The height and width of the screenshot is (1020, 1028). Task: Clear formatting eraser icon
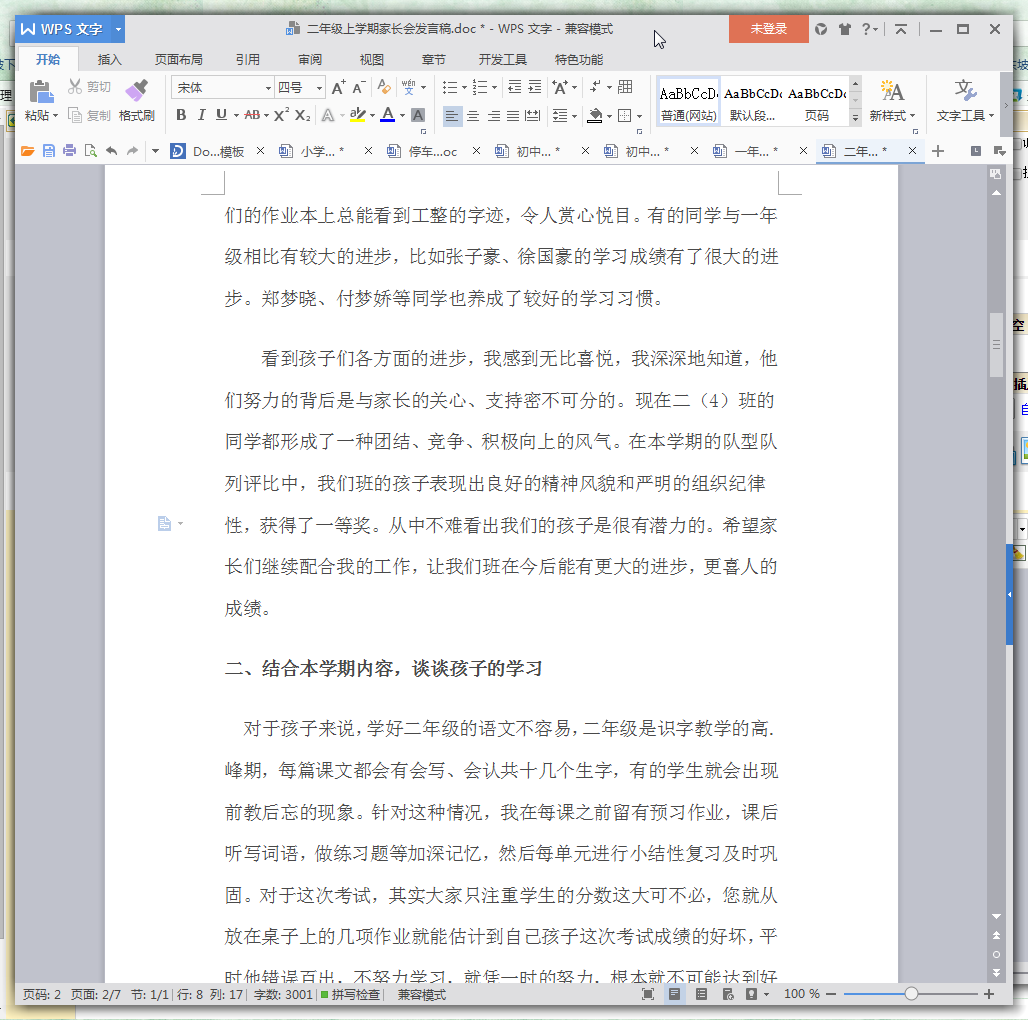(384, 87)
